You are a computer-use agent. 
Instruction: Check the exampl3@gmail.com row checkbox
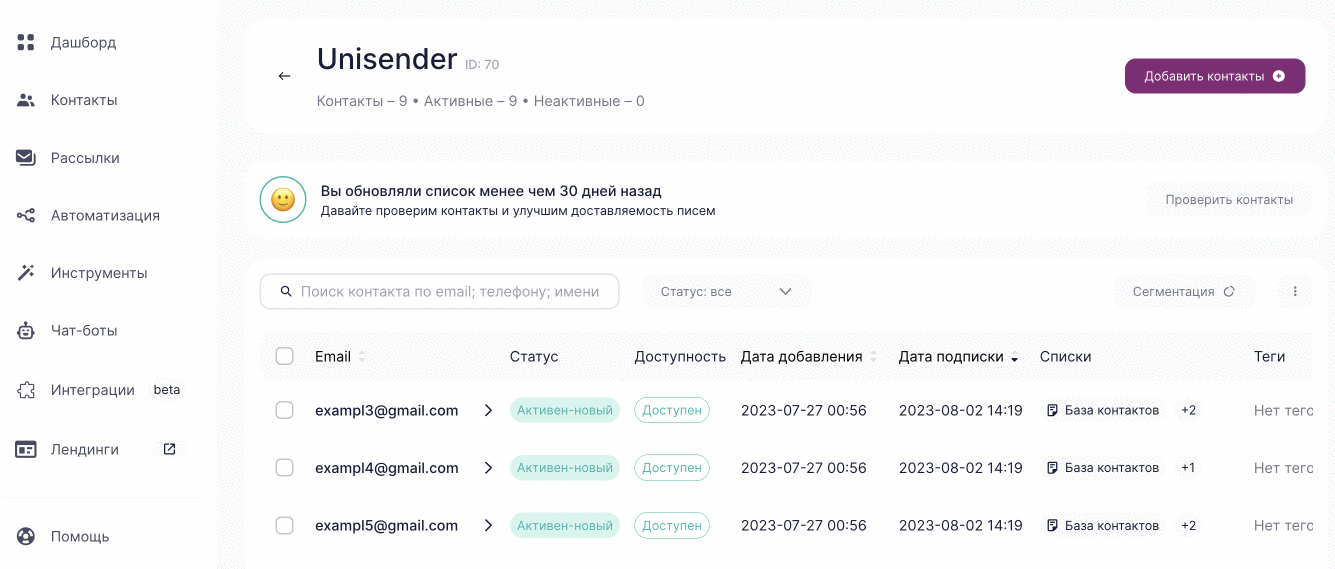pyautogui.click(x=284, y=410)
